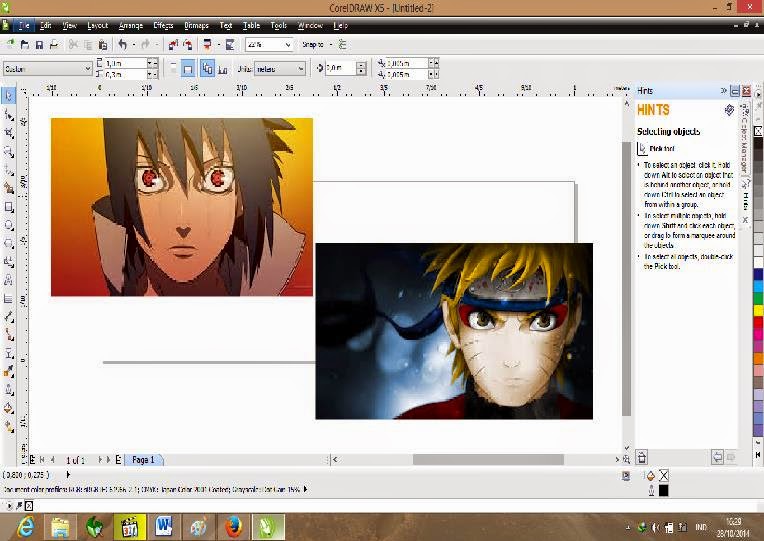The width and height of the screenshot is (764, 541).
Task: Click the Undo arrow icon
Action: pyautogui.click(x=122, y=45)
